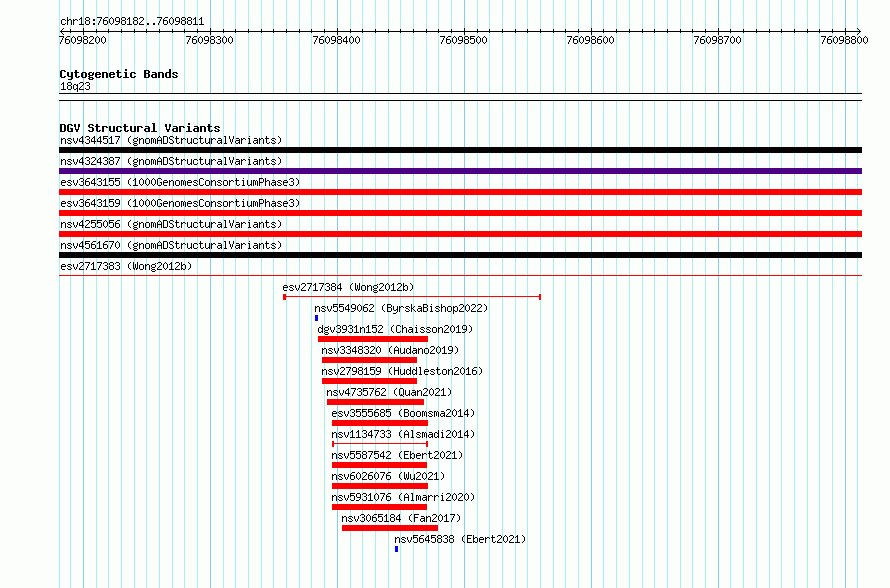Image resolution: width=890 pixels, height=588 pixels.
Task: Click the red bar under dgv3931n152
Action: click(x=373, y=339)
